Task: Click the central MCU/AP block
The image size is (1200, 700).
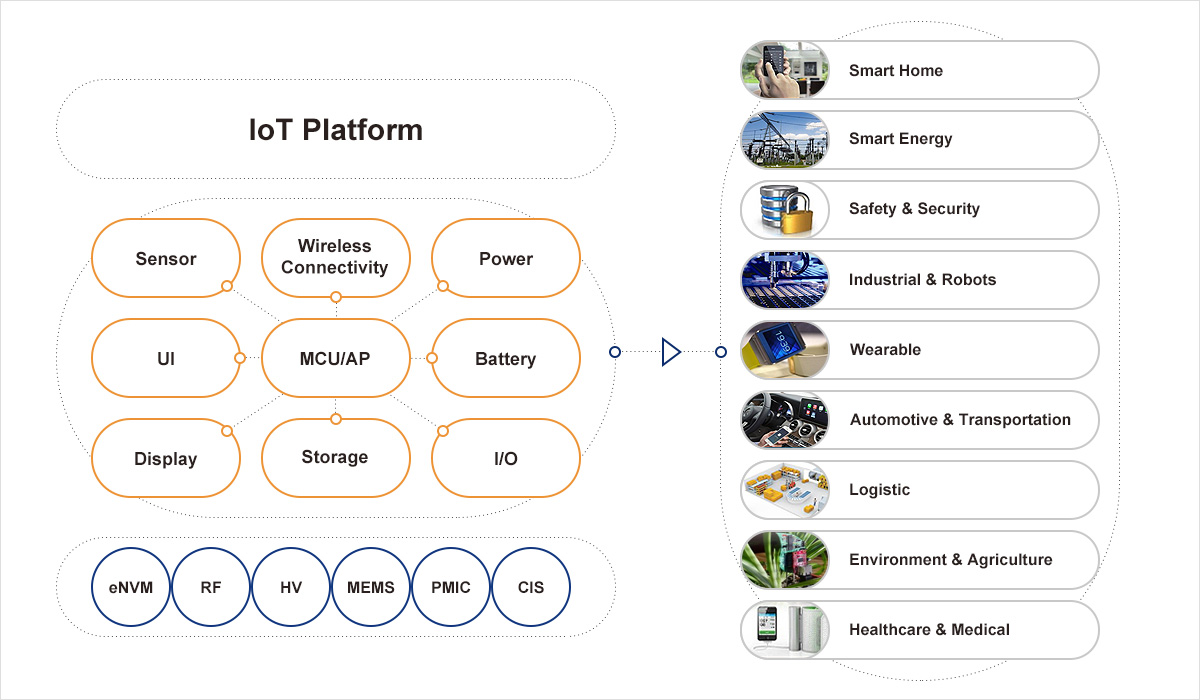Action: (335, 358)
